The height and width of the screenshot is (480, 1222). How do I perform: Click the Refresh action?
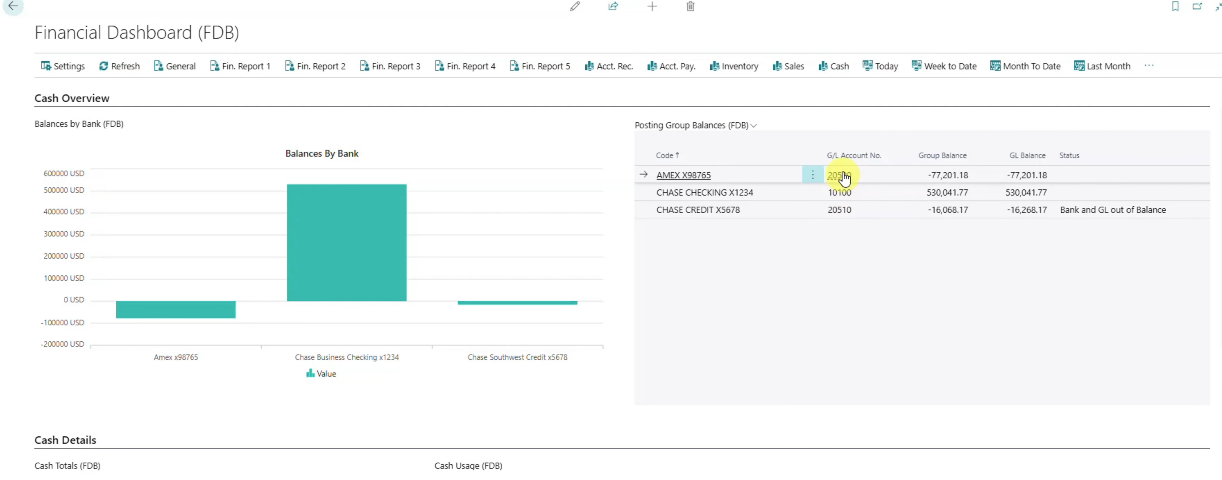pyautogui.click(x=119, y=66)
